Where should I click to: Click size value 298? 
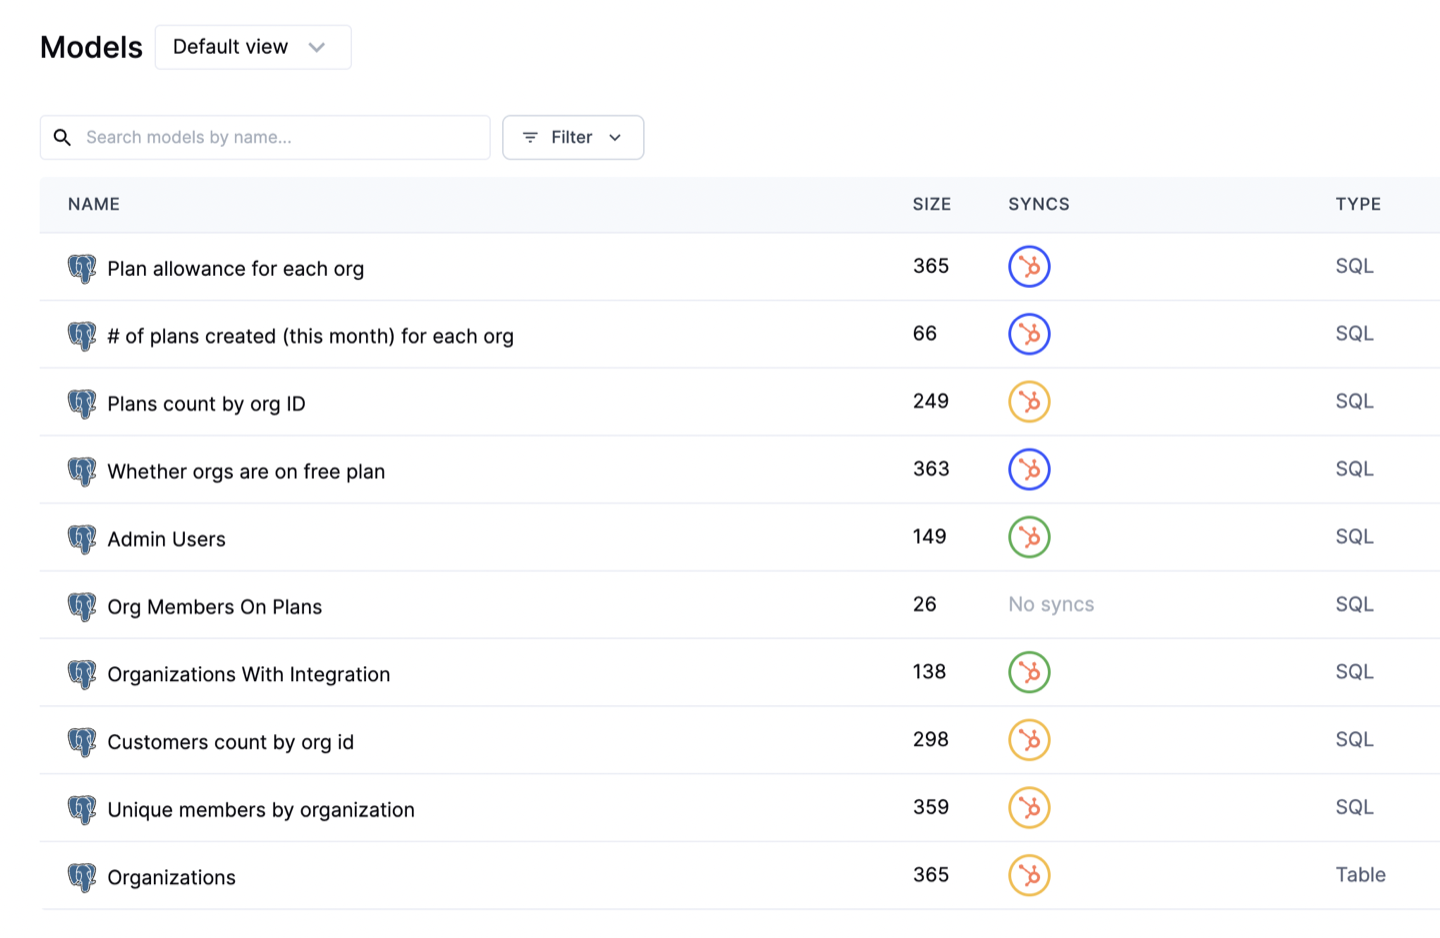(931, 739)
